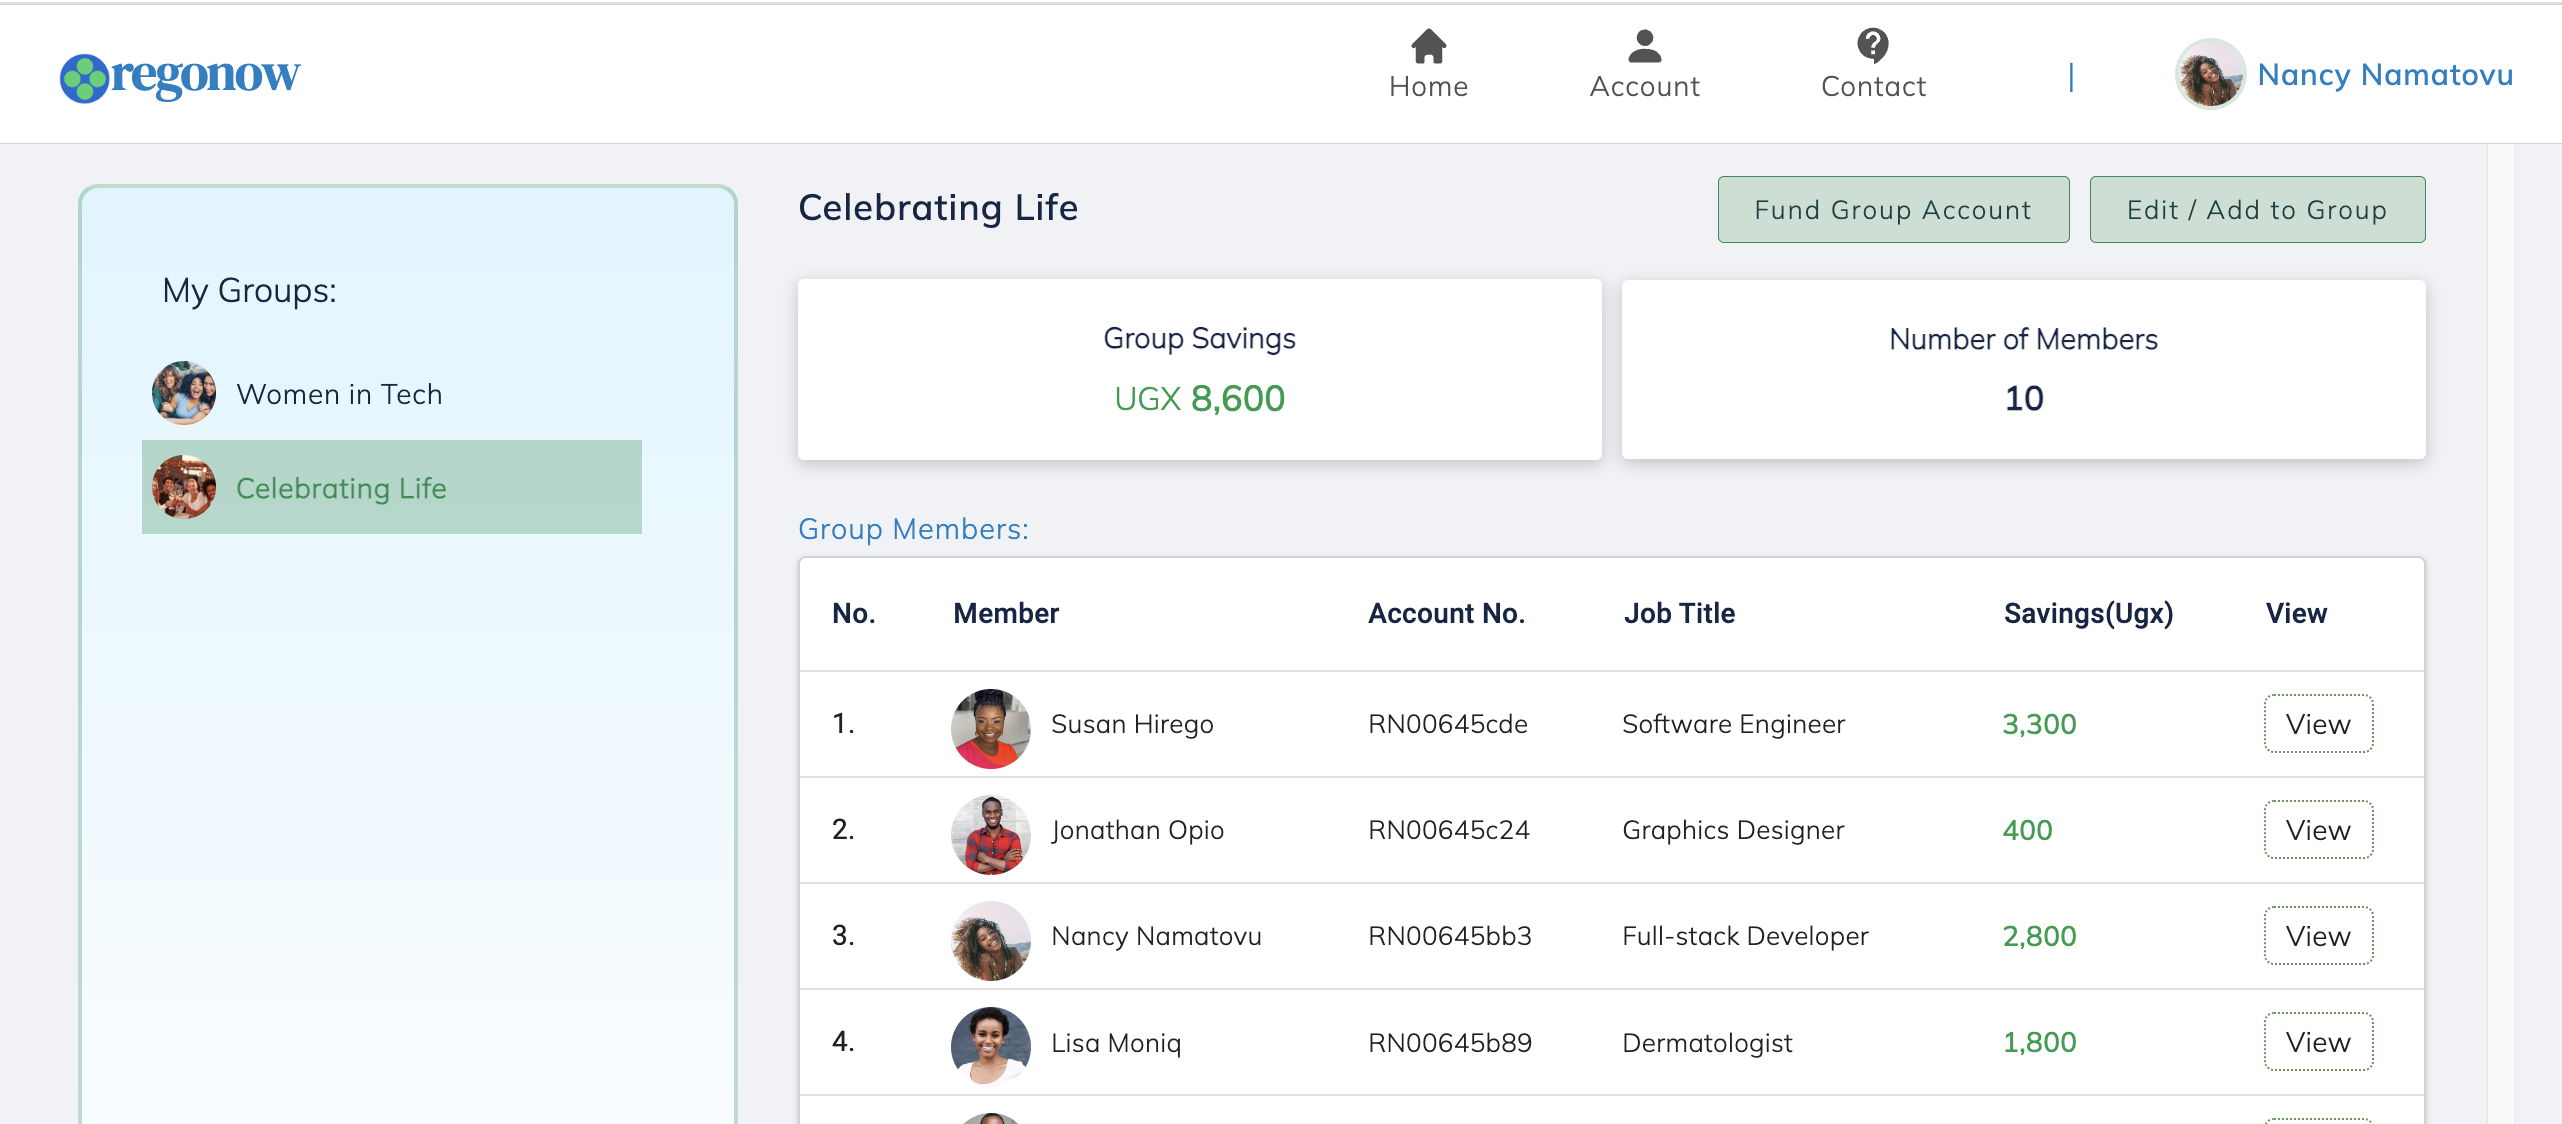Screen dimensions: 2562x1124
Task: View Susan Hirego's member details
Action: pyautogui.click(x=2317, y=724)
